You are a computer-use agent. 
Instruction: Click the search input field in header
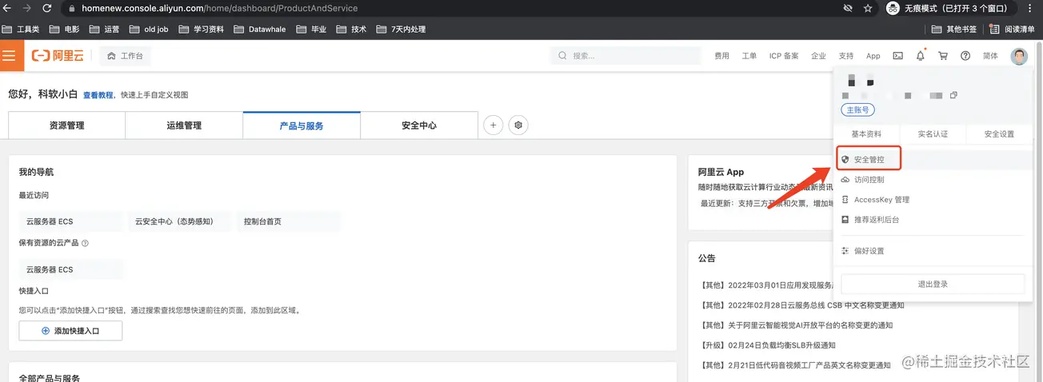625,56
